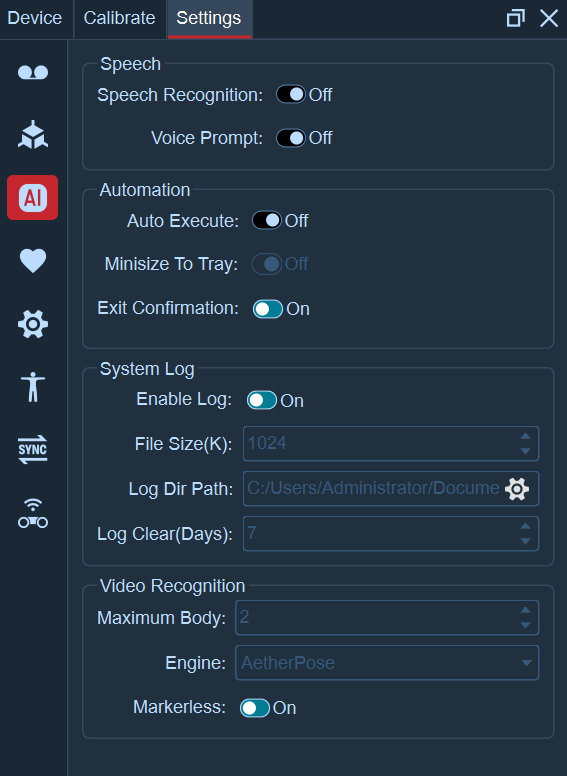Click gear icon beside Log Dir Path
The height and width of the screenshot is (776, 567).
(x=517, y=489)
